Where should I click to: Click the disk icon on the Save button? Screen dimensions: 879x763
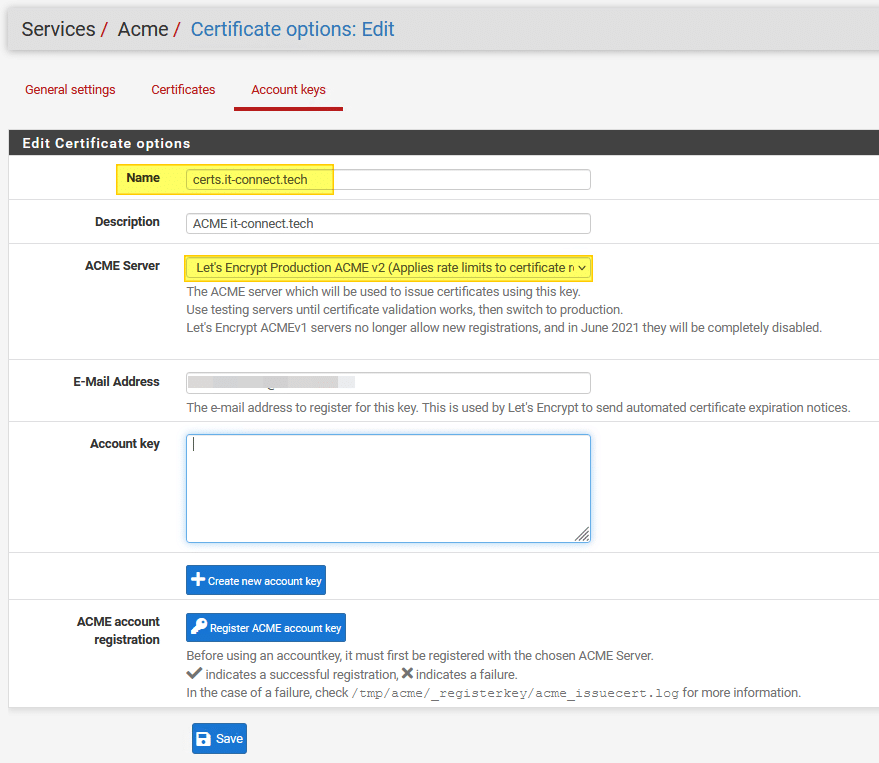pyautogui.click(x=206, y=738)
